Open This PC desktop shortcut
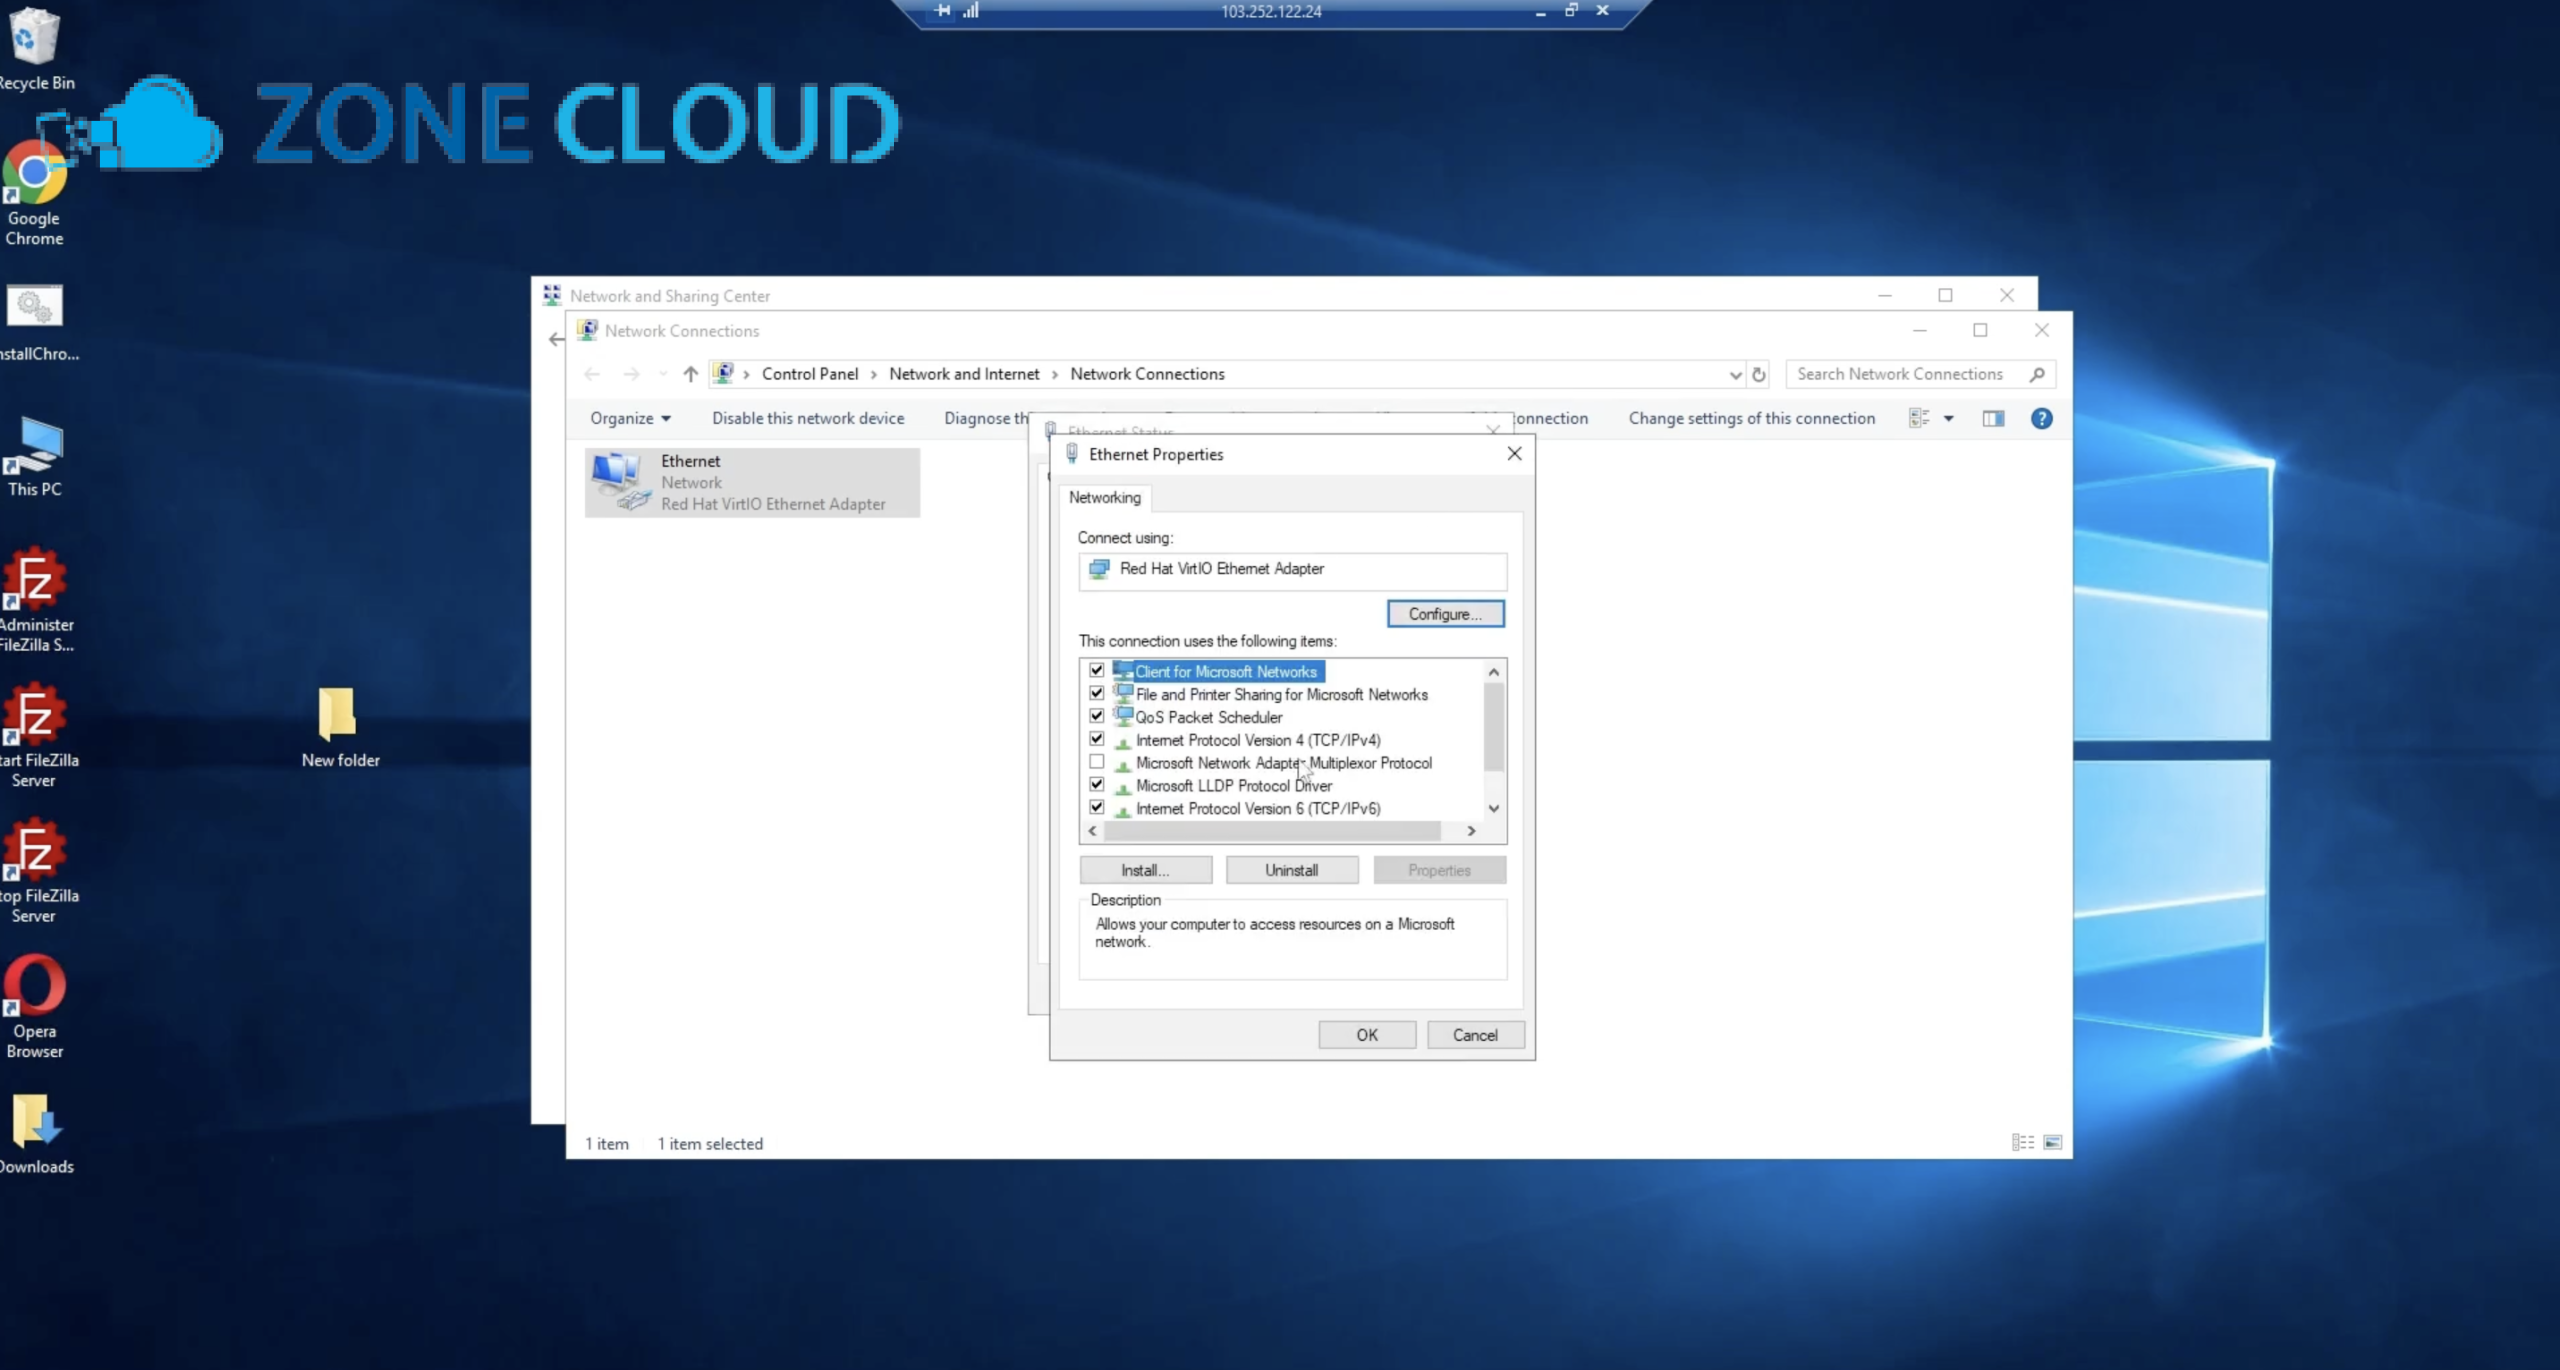Viewport: 2560px width, 1370px height. pyautogui.click(x=34, y=457)
